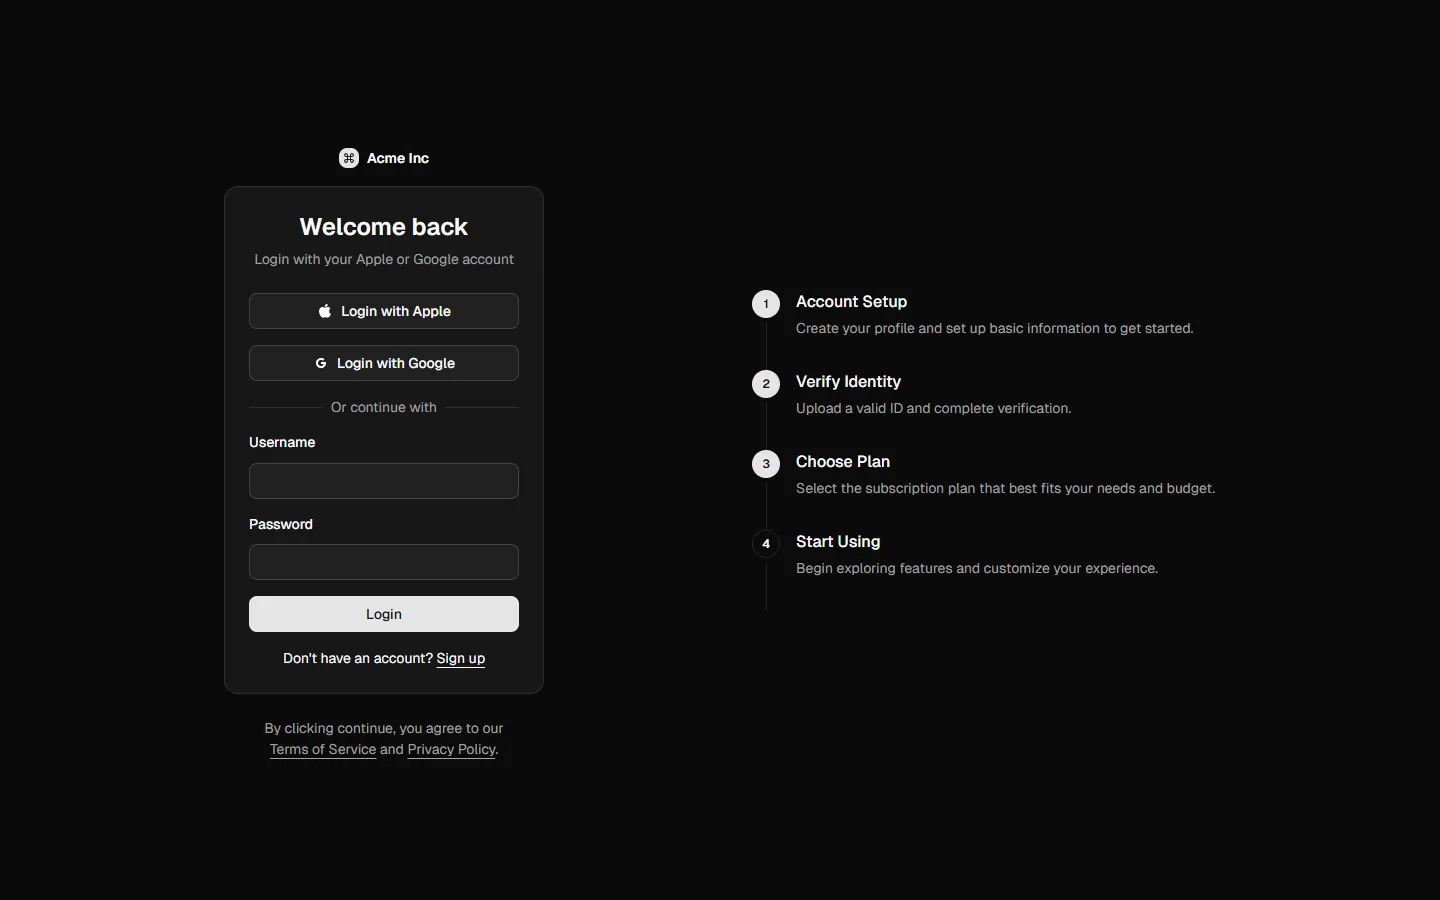Screen dimensions: 1440x900
Task: Click step 1 circle for Account Setup
Action: tap(766, 304)
